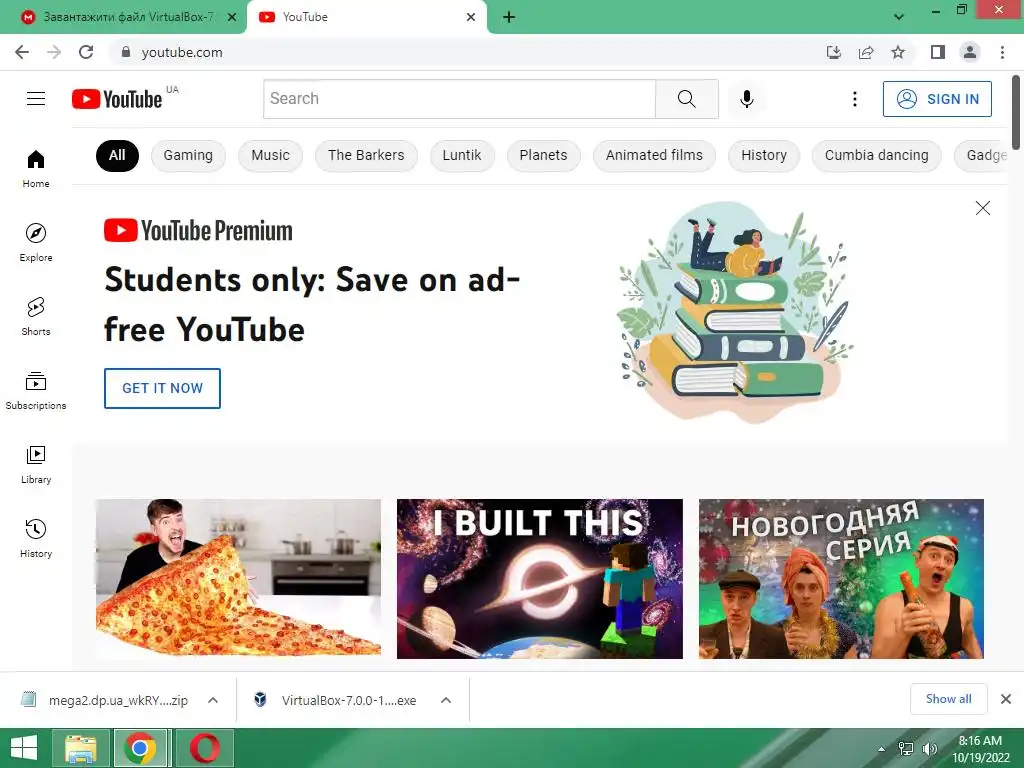
Task: Select the Cumbia dancing chip
Action: (876, 155)
